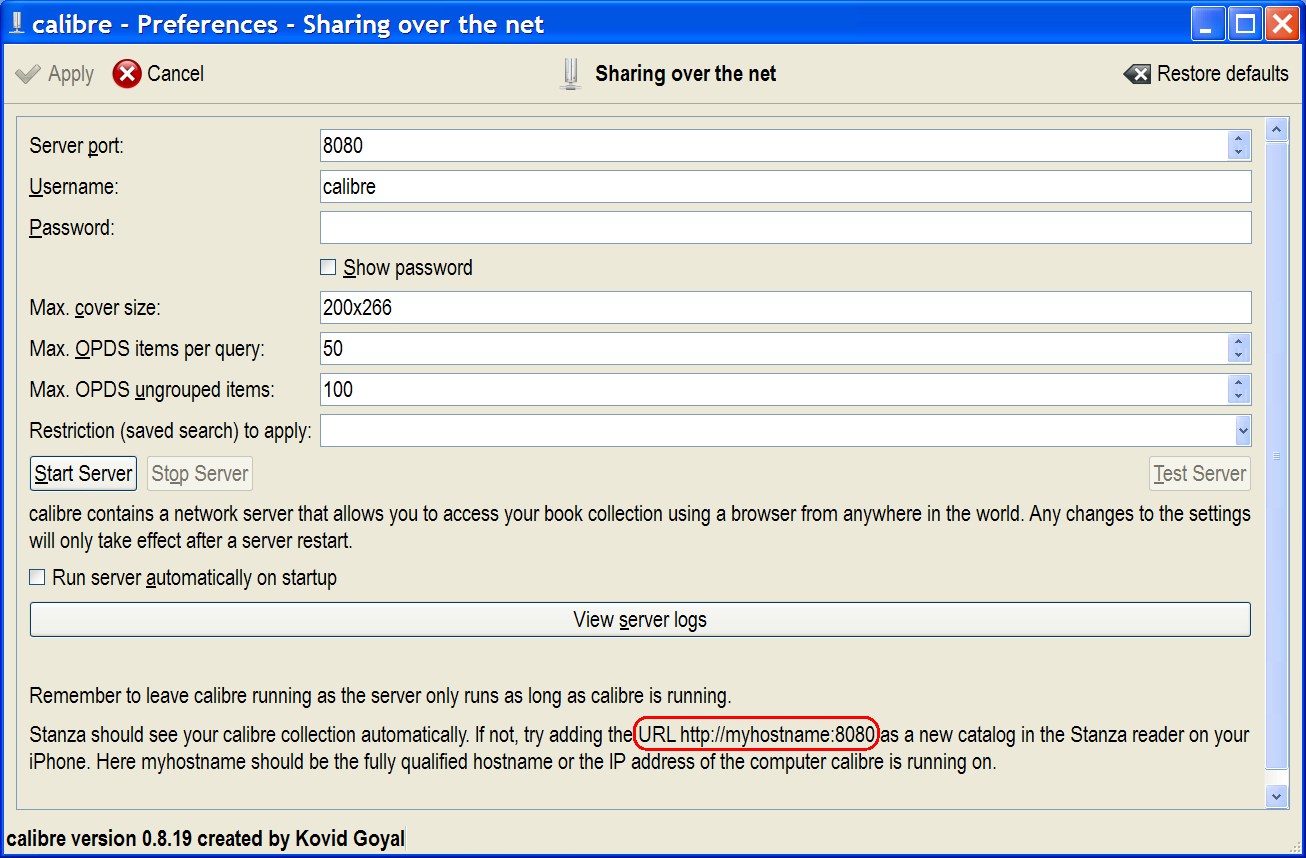Click the "Username:" label
The width and height of the screenshot is (1306, 858).
pyautogui.click(x=74, y=187)
